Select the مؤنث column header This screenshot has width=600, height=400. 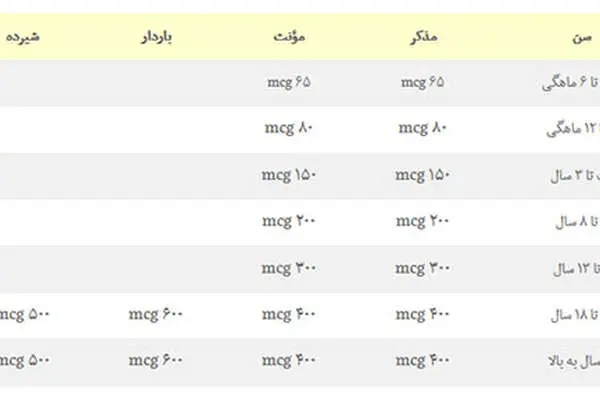point(289,37)
